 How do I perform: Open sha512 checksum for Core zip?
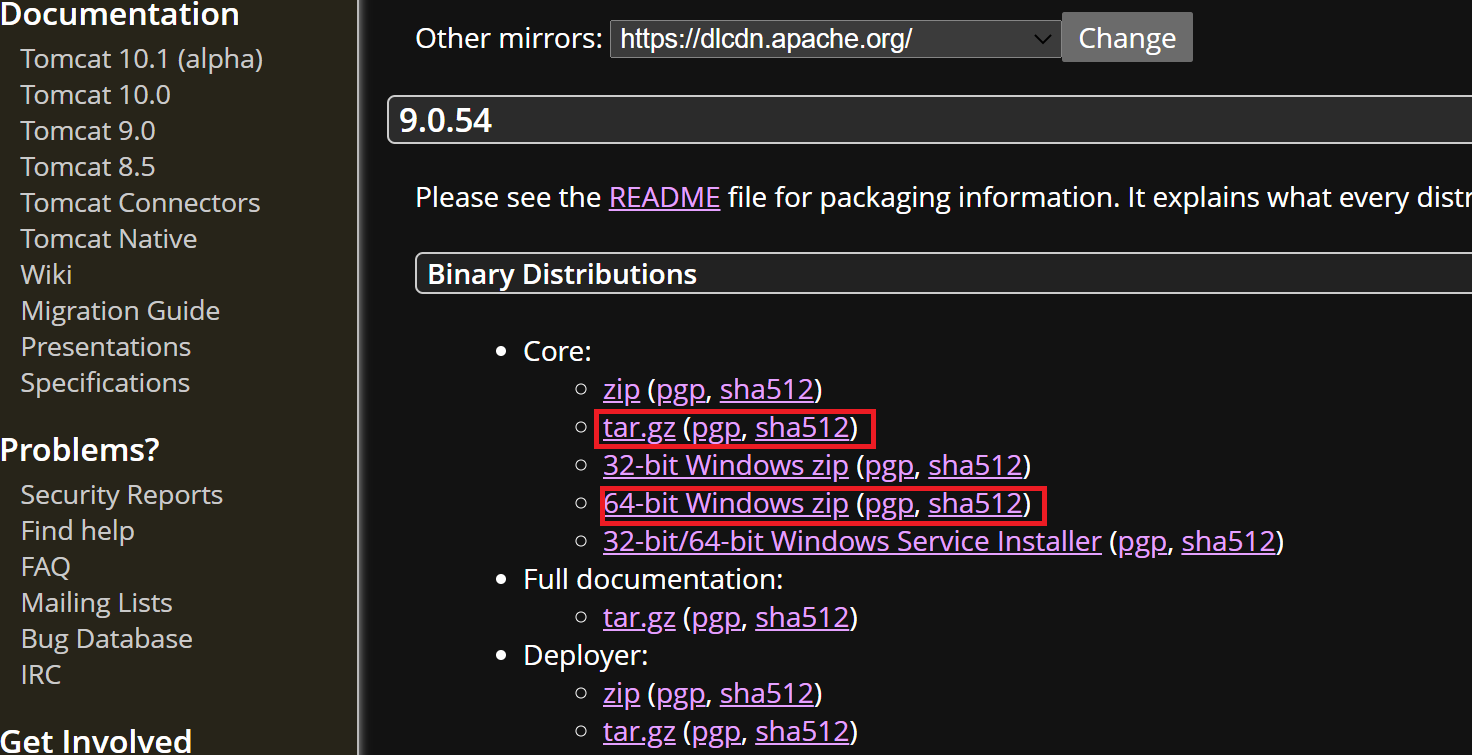(767, 390)
